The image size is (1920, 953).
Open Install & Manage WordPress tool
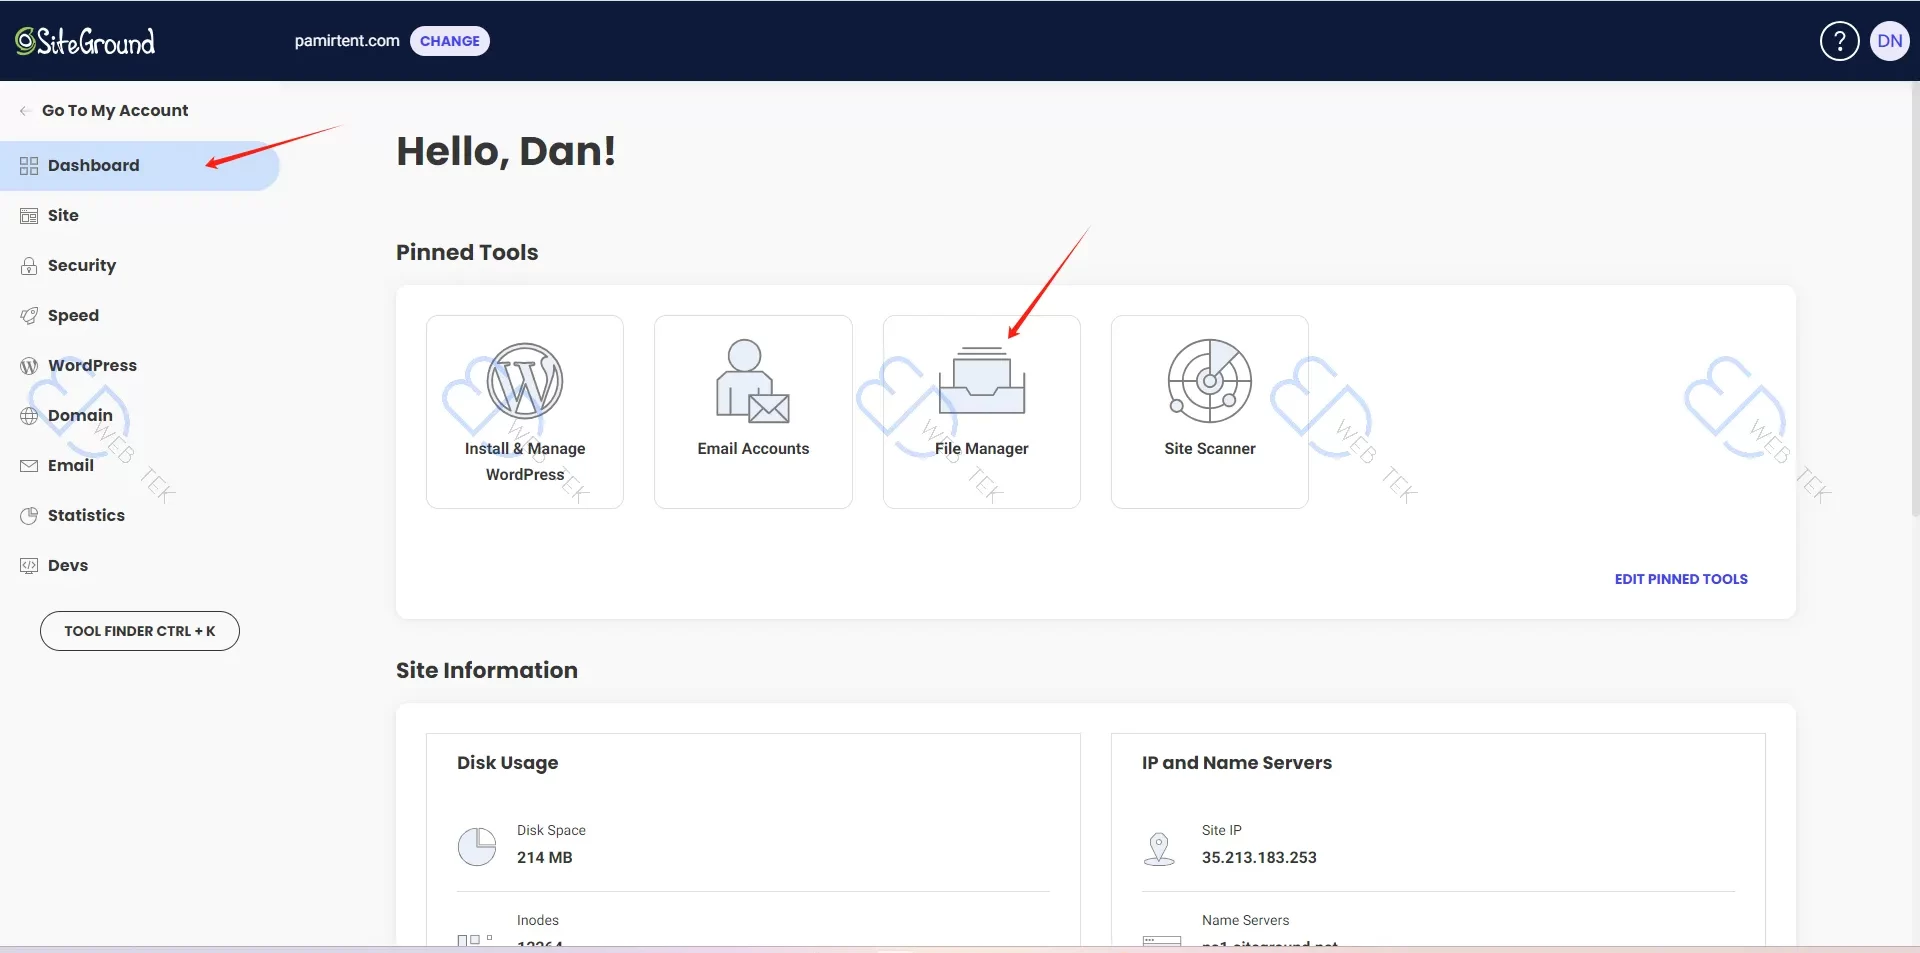525,412
